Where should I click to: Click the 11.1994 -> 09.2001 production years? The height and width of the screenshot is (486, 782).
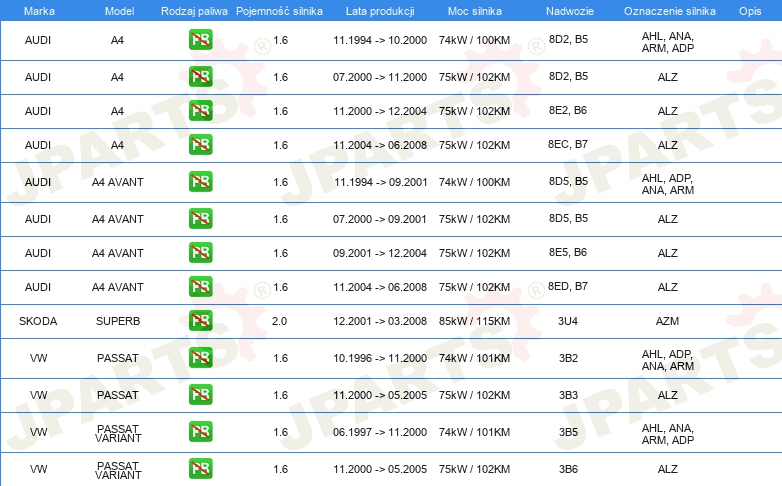381,182
